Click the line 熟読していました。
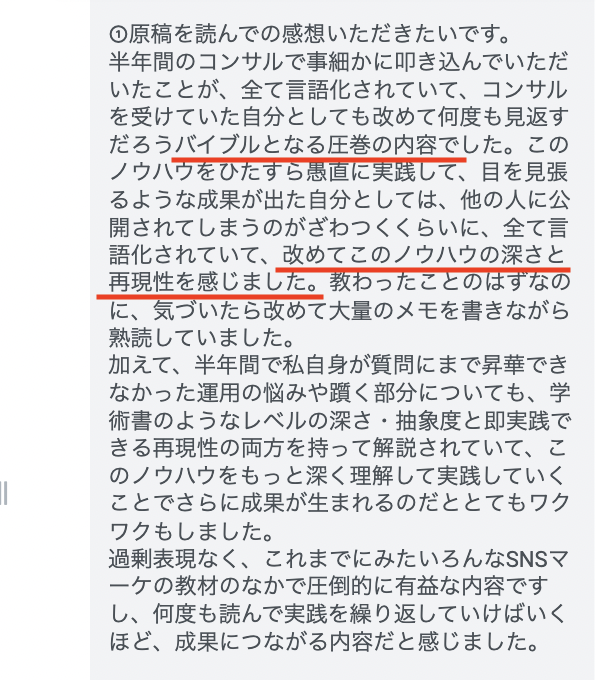596x680 pixels. [x=202, y=338]
